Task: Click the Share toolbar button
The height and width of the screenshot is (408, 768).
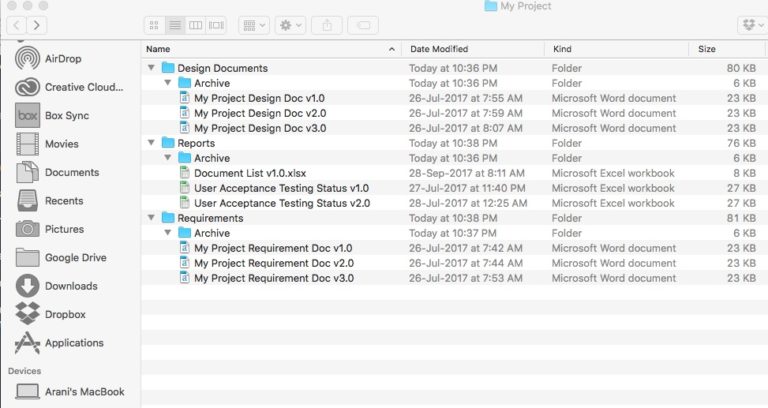Action: click(327, 25)
